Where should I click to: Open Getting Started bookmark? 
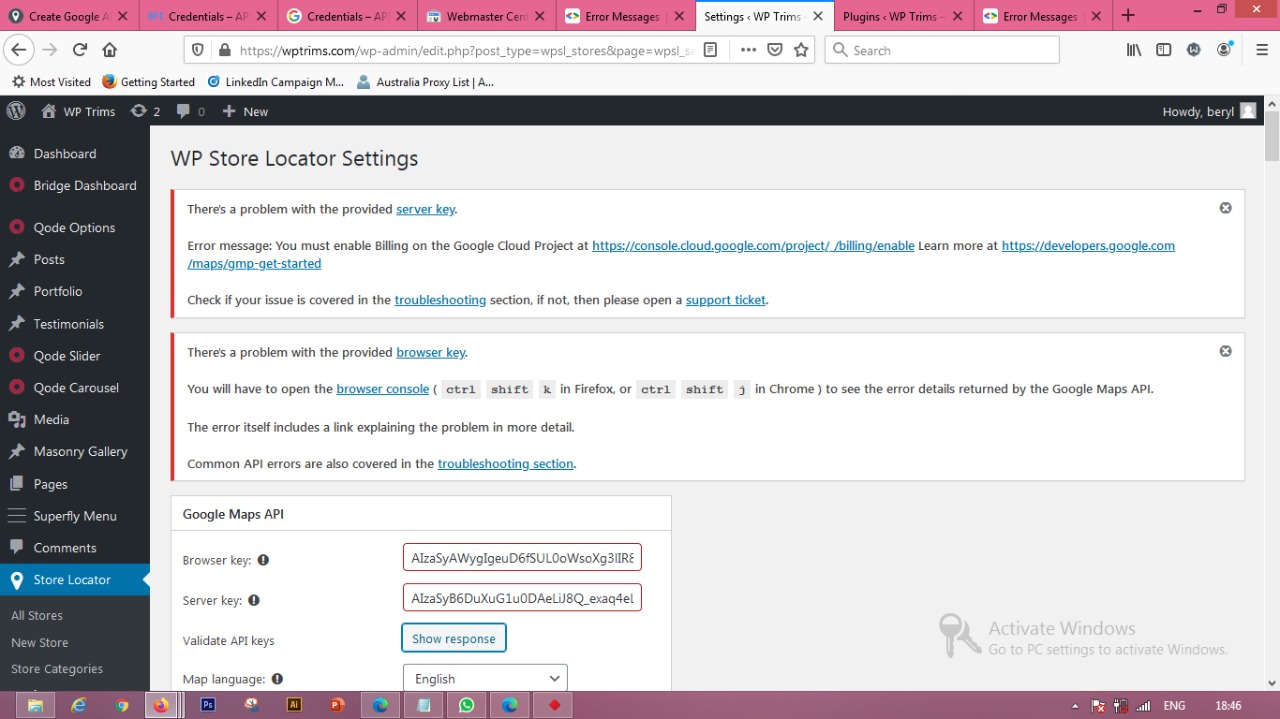[149, 82]
